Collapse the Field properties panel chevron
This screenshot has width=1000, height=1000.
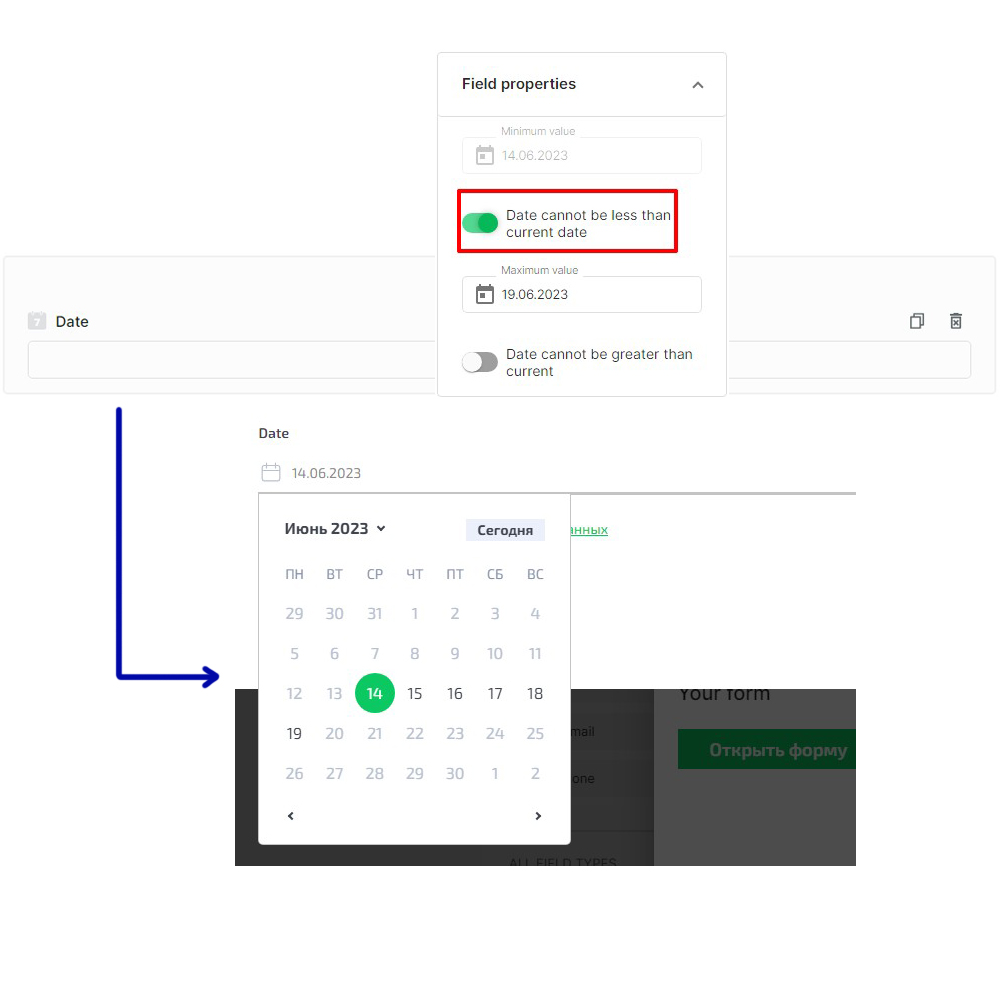pyautogui.click(x=698, y=85)
